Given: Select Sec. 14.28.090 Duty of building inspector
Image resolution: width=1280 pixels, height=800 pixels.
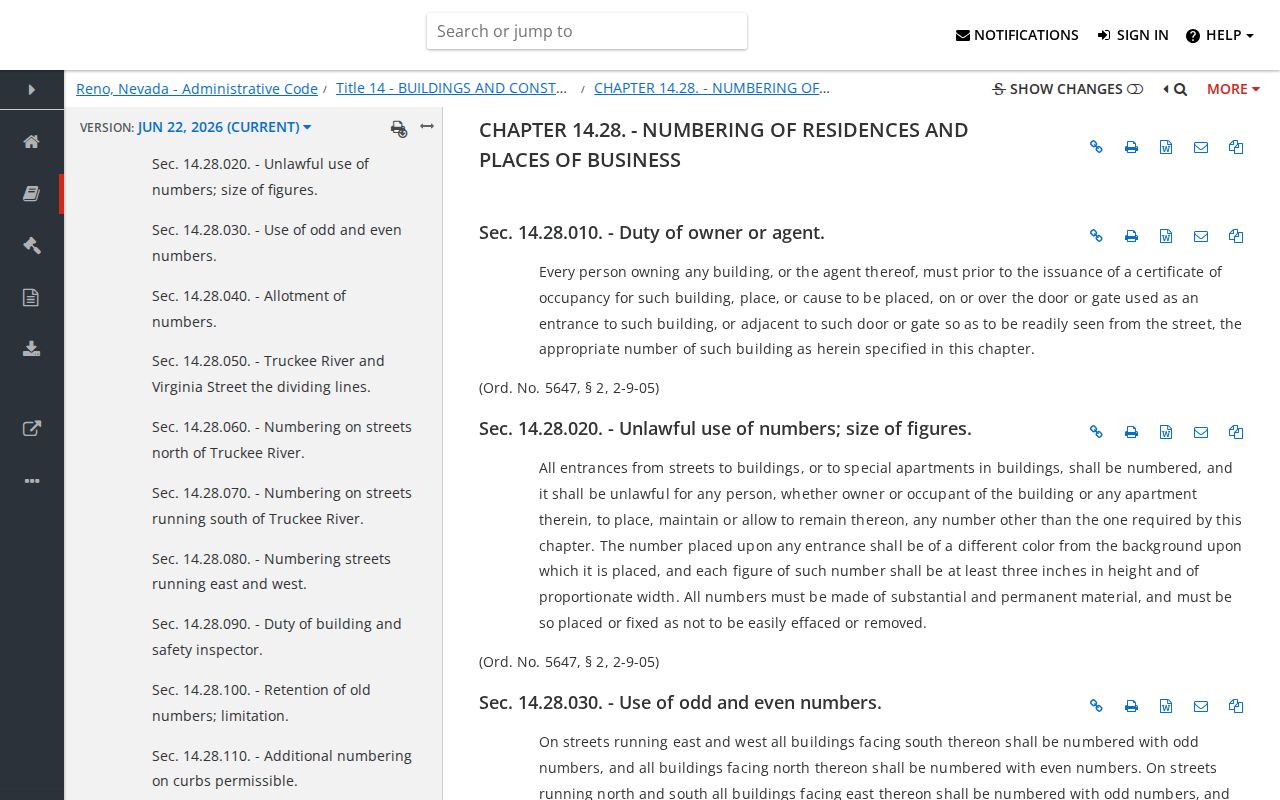Looking at the screenshot, I should (277, 637).
